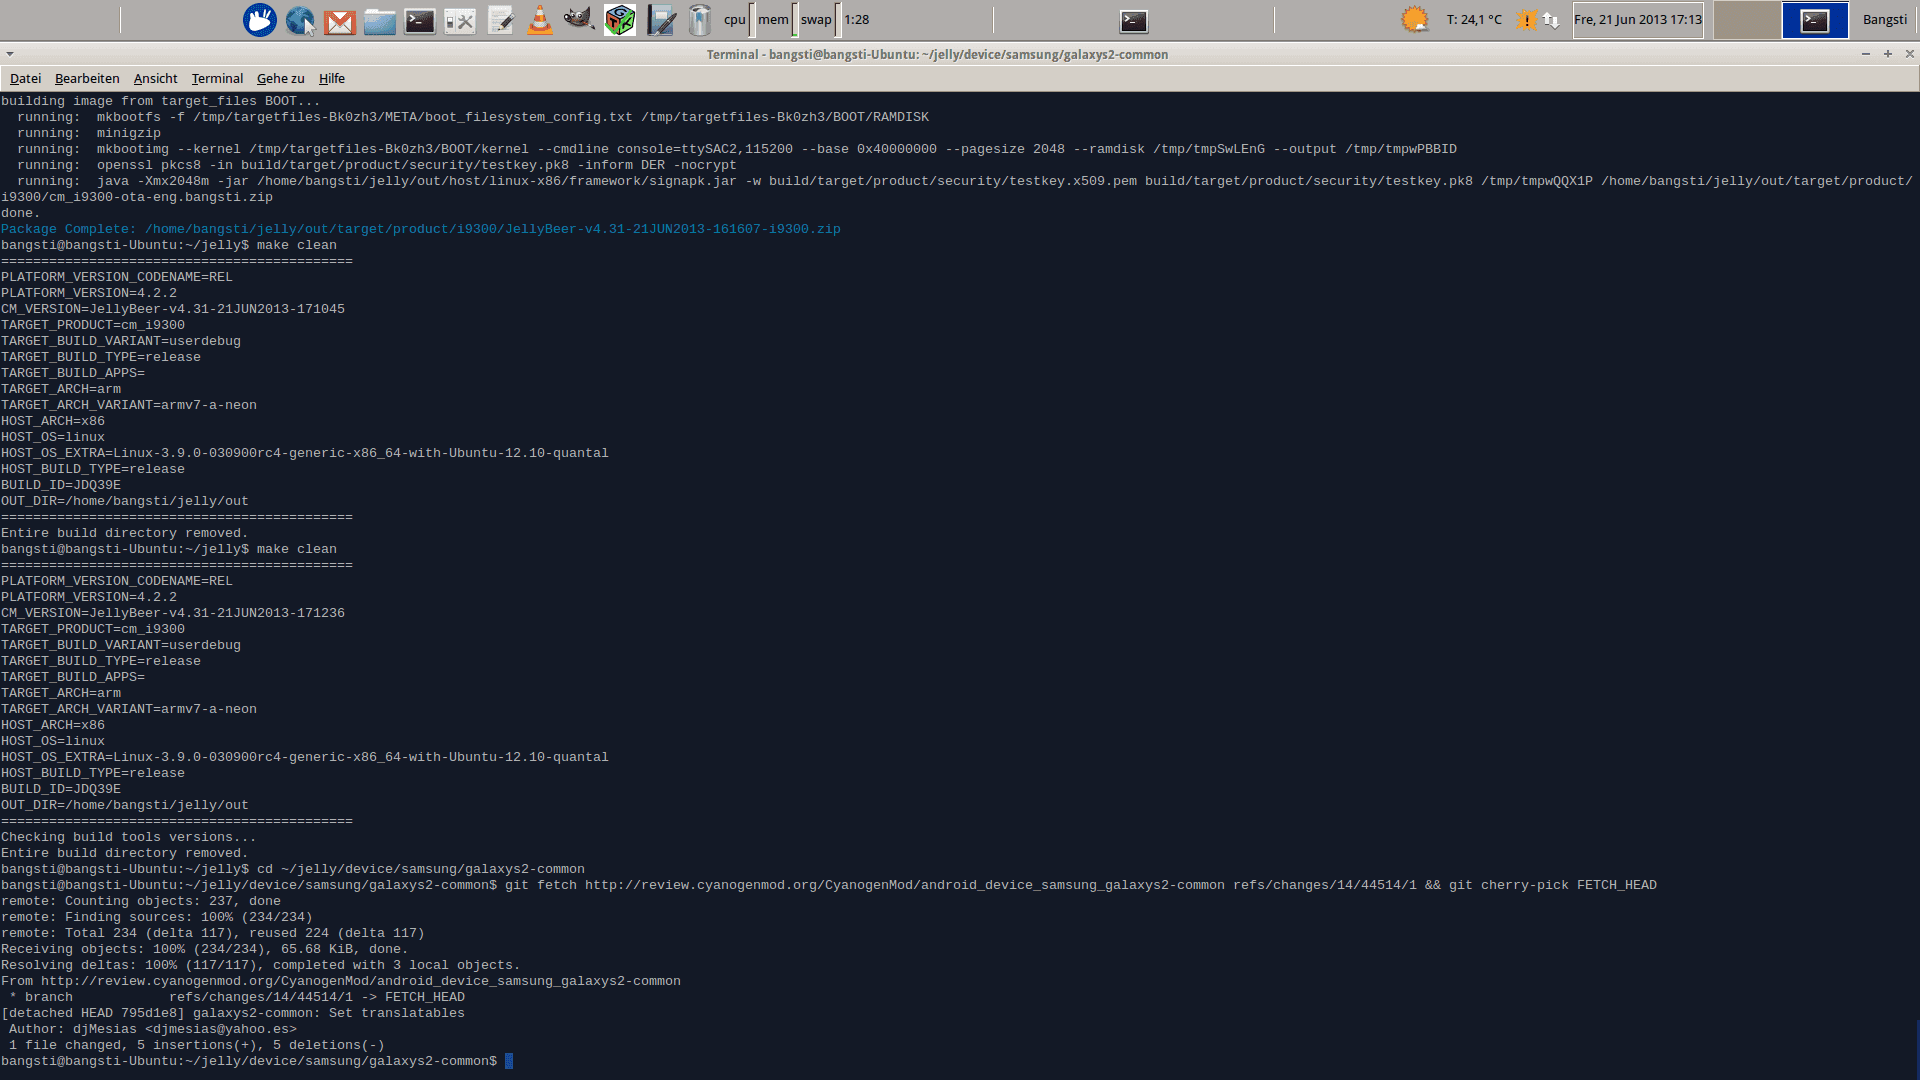Screen dimensions: 1920x1080
Task: Open the settings manager tools icon
Action: pyautogui.click(x=460, y=21)
